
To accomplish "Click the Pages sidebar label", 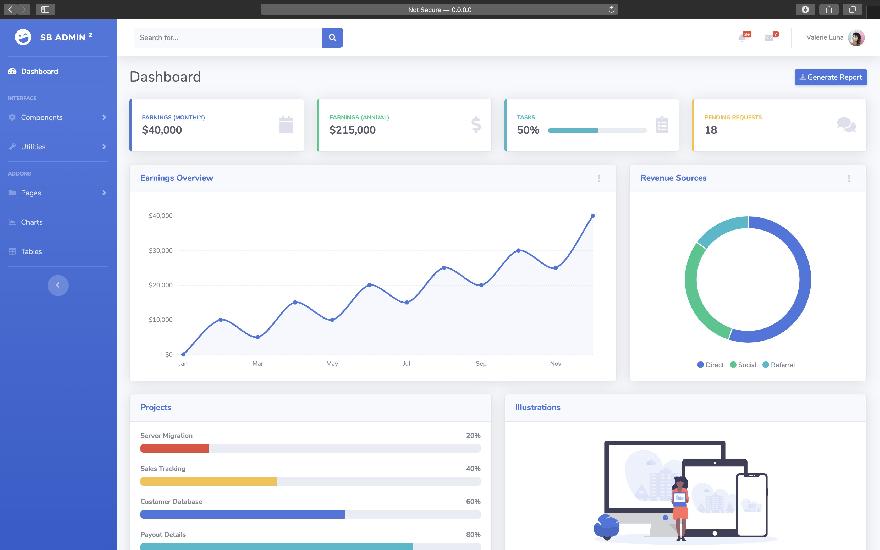I will (x=31, y=192).
